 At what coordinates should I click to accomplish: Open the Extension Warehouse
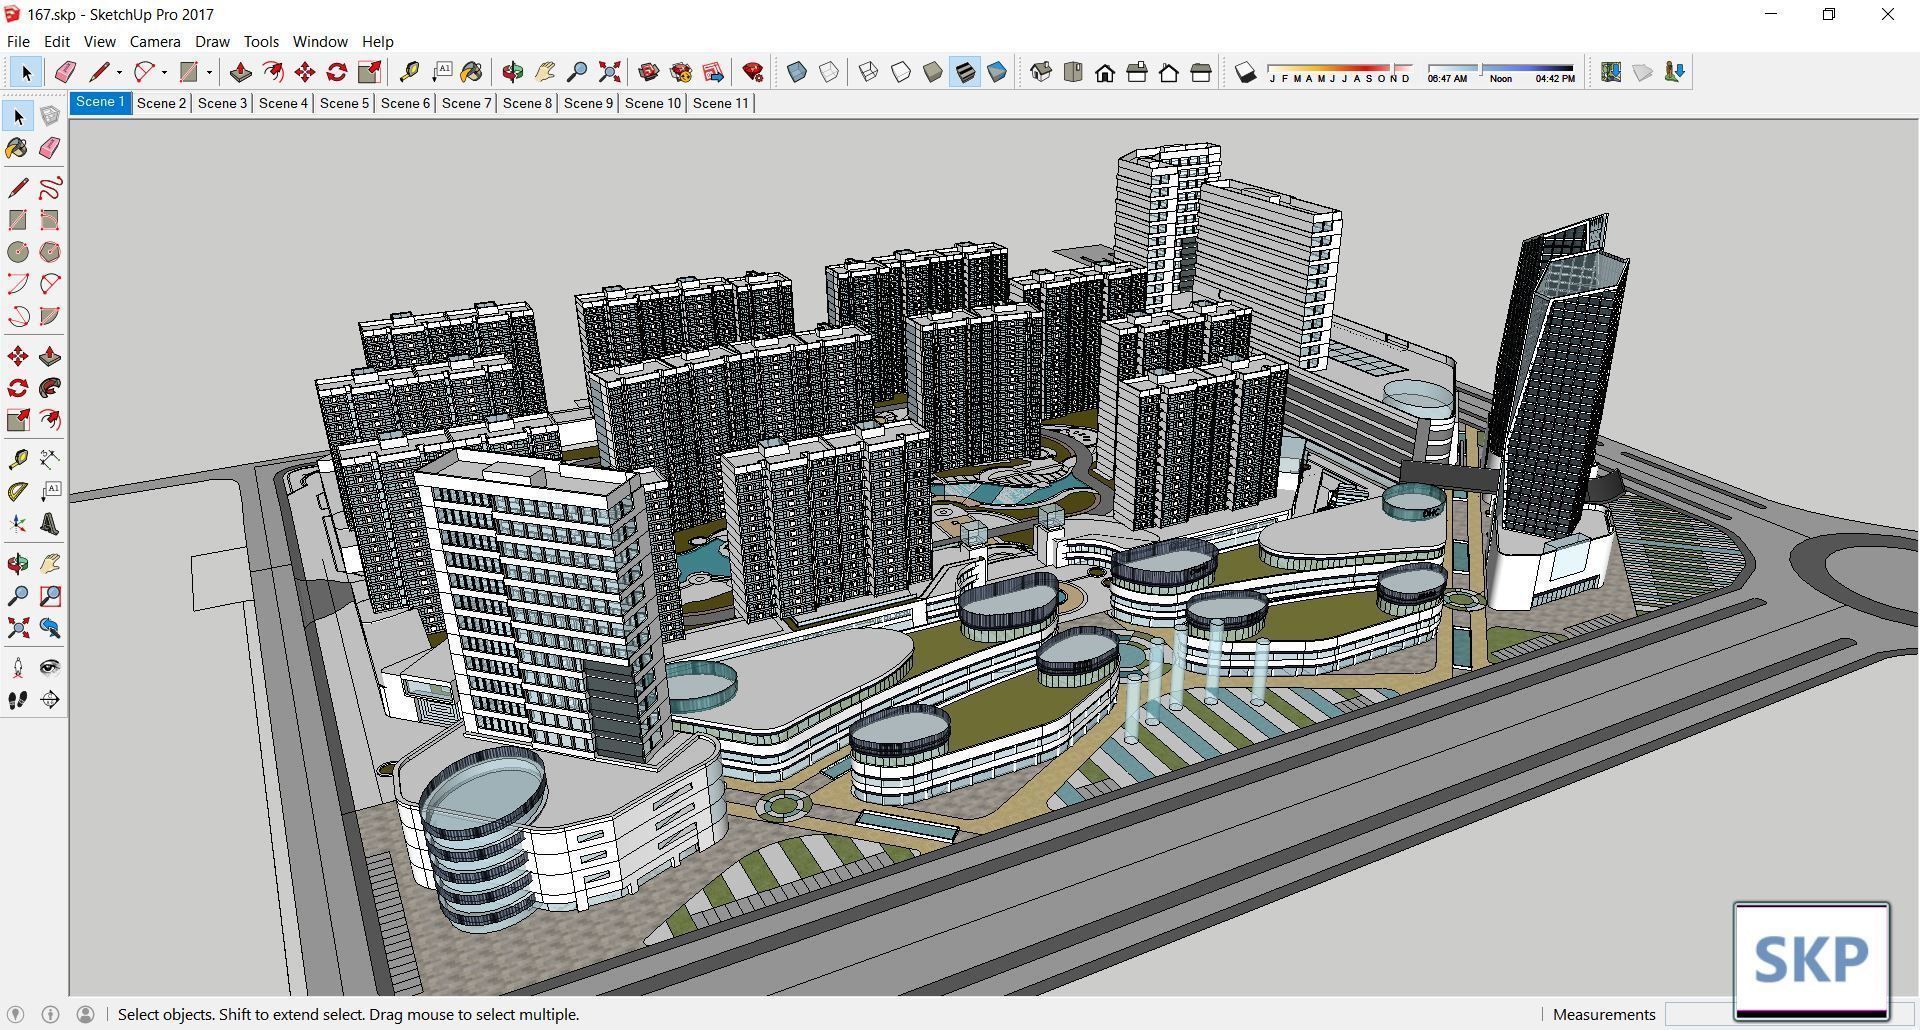[681, 72]
